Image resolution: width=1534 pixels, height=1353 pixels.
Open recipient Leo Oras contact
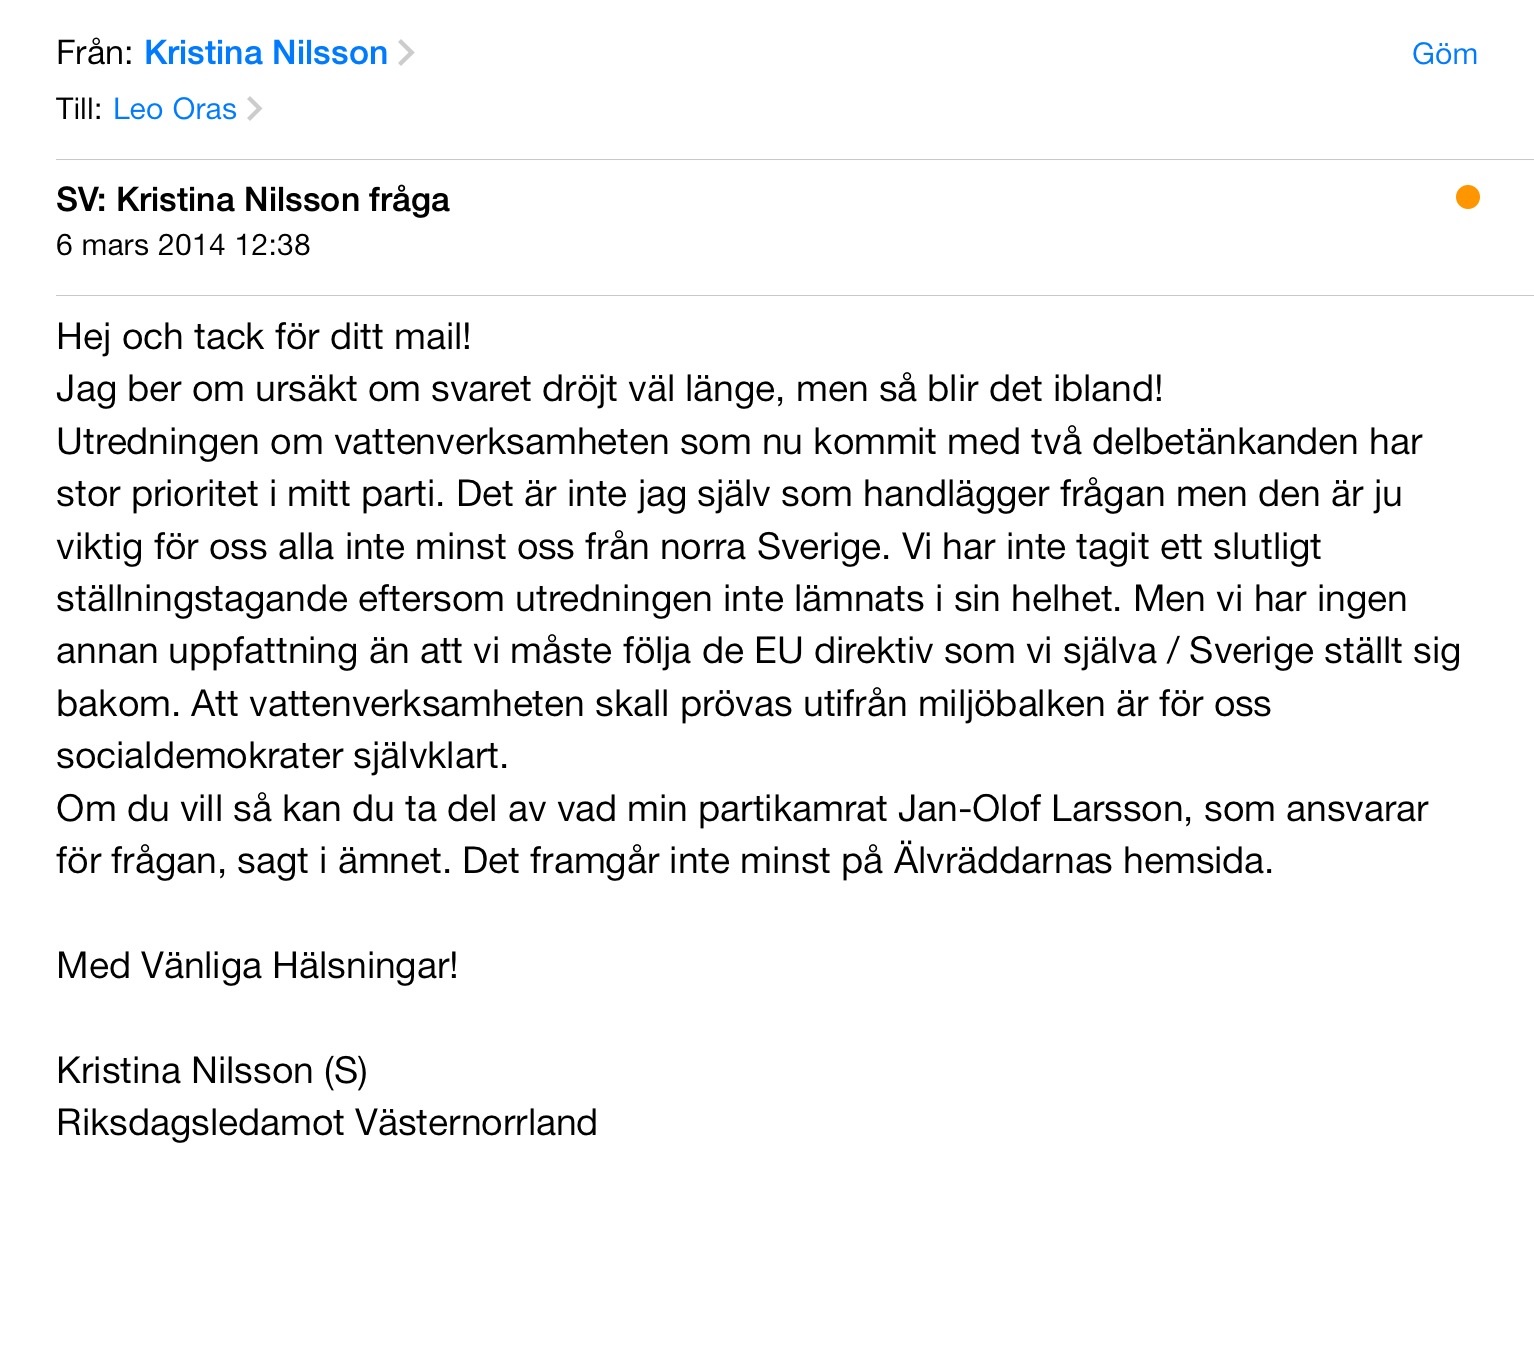tap(175, 109)
